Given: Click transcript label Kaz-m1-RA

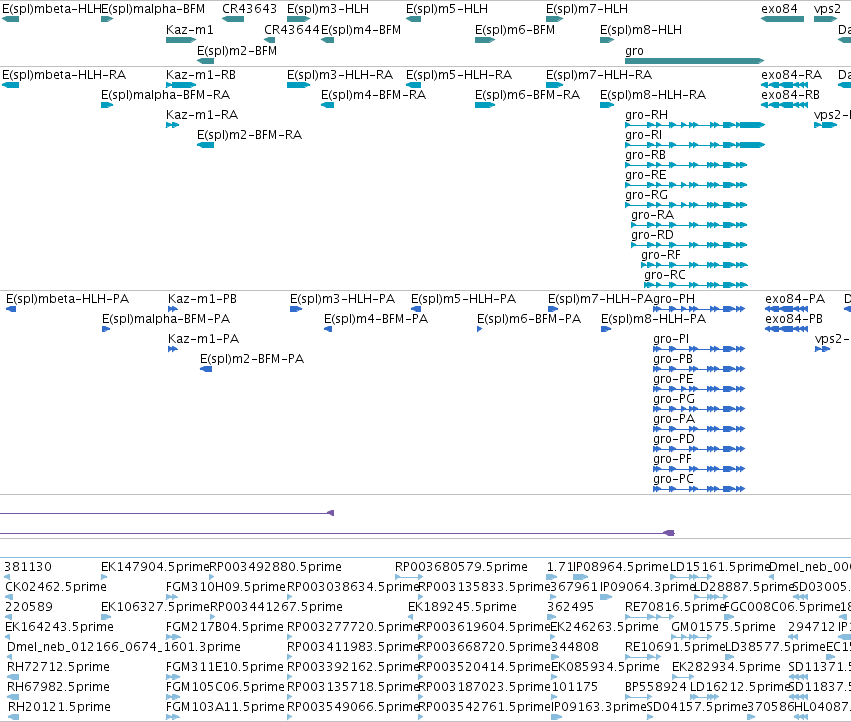Looking at the screenshot, I should pyautogui.click(x=202, y=115).
